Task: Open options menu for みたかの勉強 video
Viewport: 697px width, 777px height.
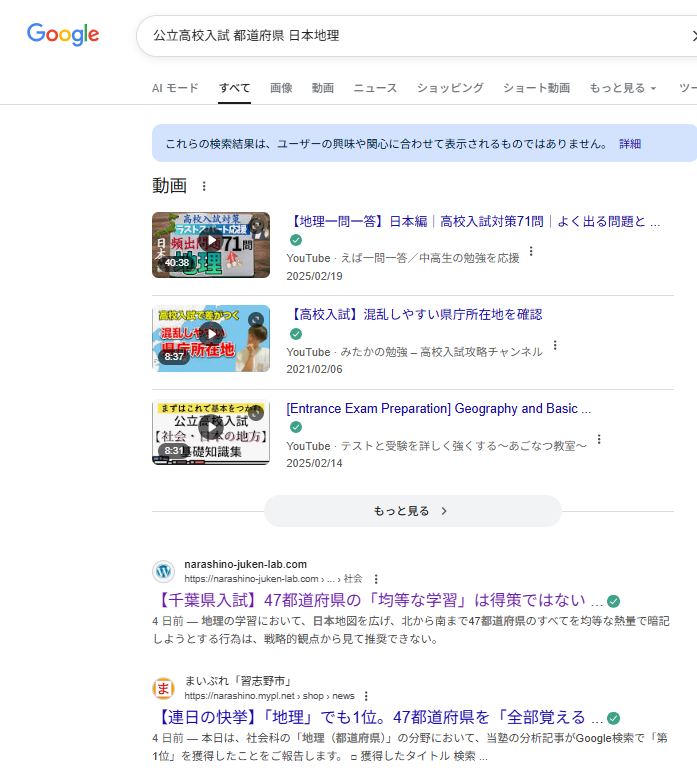Action: (x=555, y=346)
